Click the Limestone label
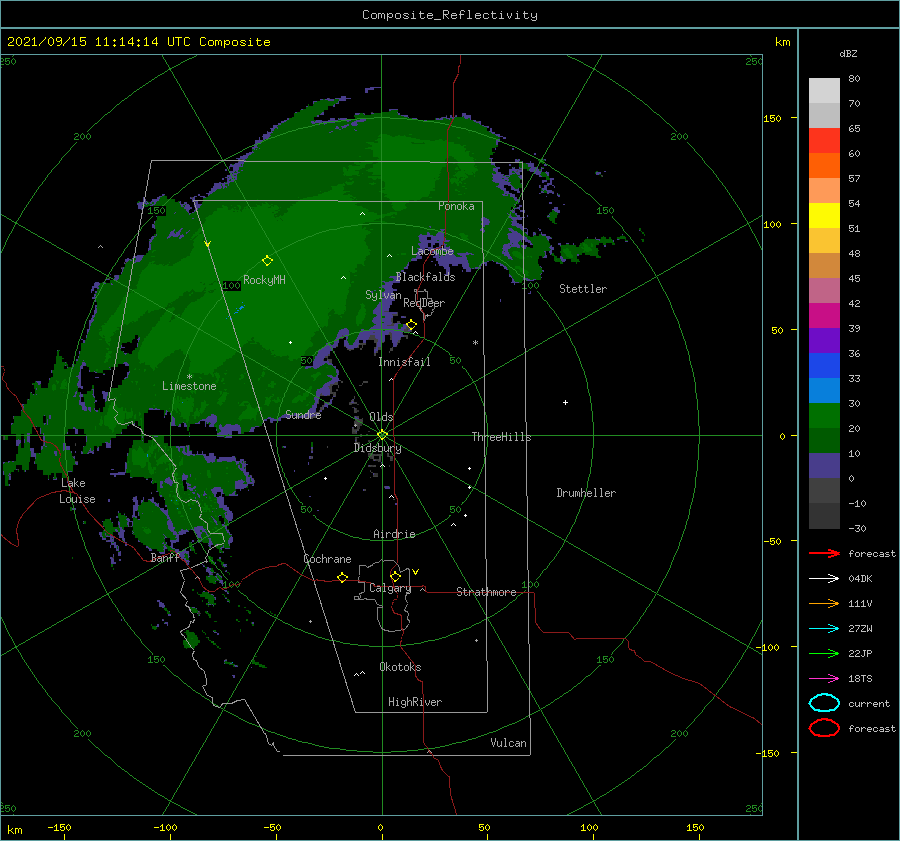The height and width of the screenshot is (841, 900). [x=189, y=386]
